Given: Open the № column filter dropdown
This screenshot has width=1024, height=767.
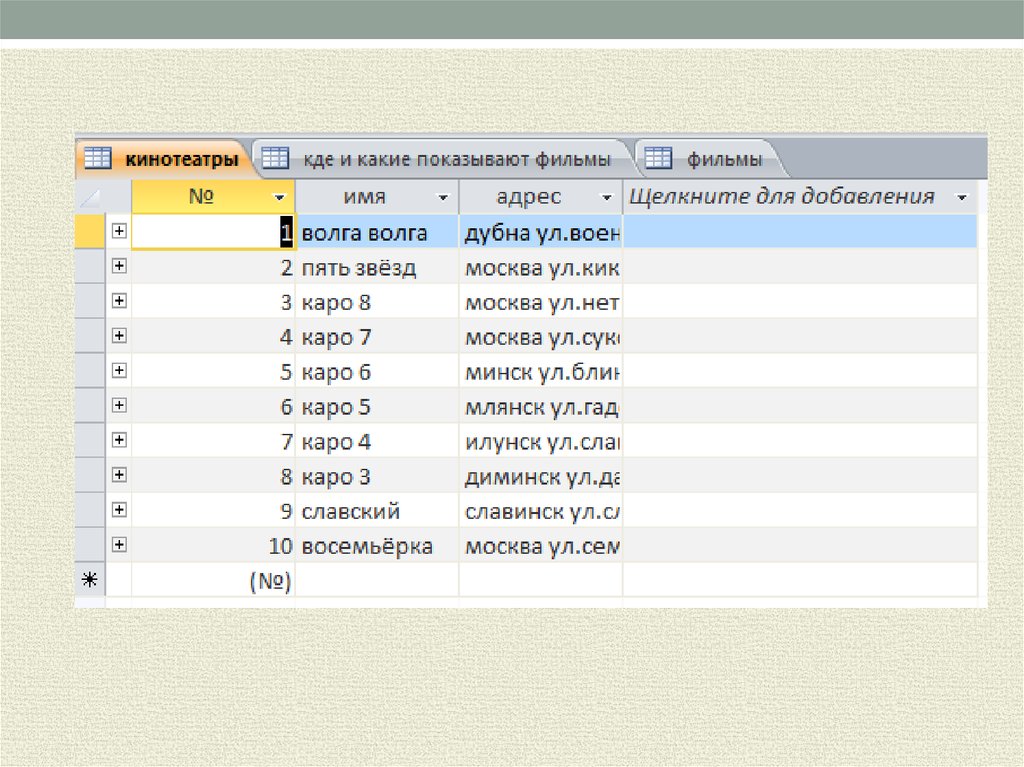Looking at the screenshot, I should 279,197.
